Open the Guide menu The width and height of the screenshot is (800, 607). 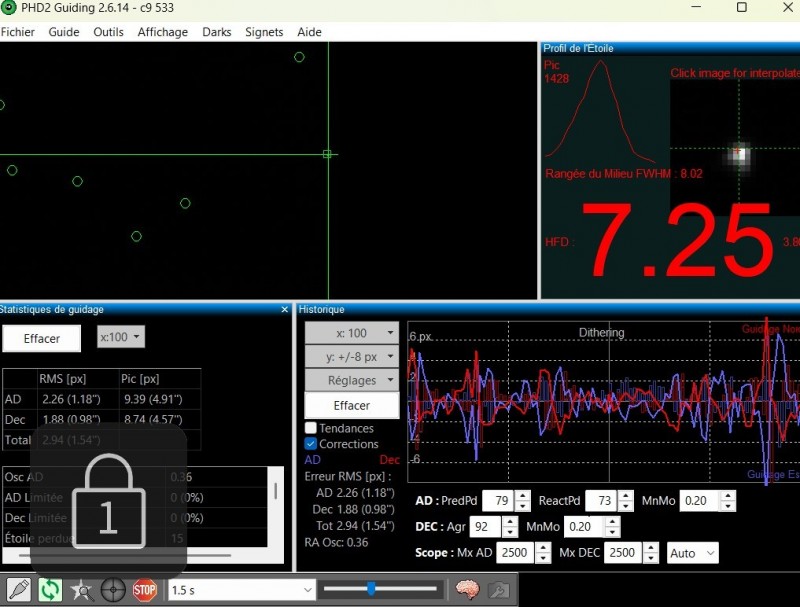tap(64, 32)
